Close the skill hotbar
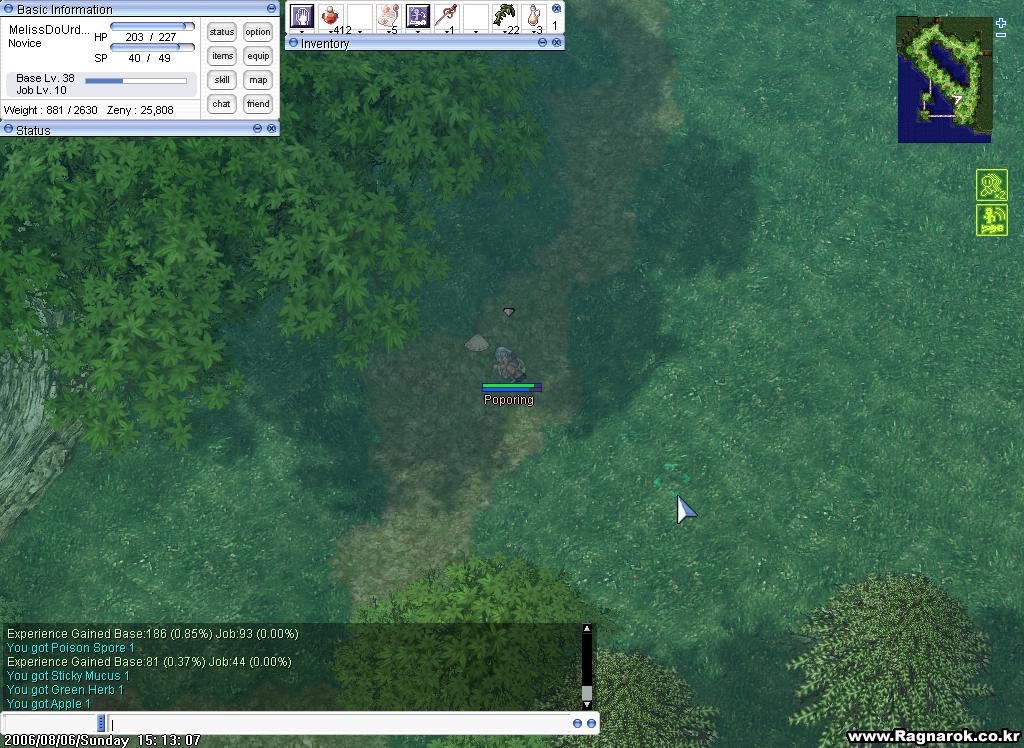This screenshot has height=748, width=1024. coord(556,8)
